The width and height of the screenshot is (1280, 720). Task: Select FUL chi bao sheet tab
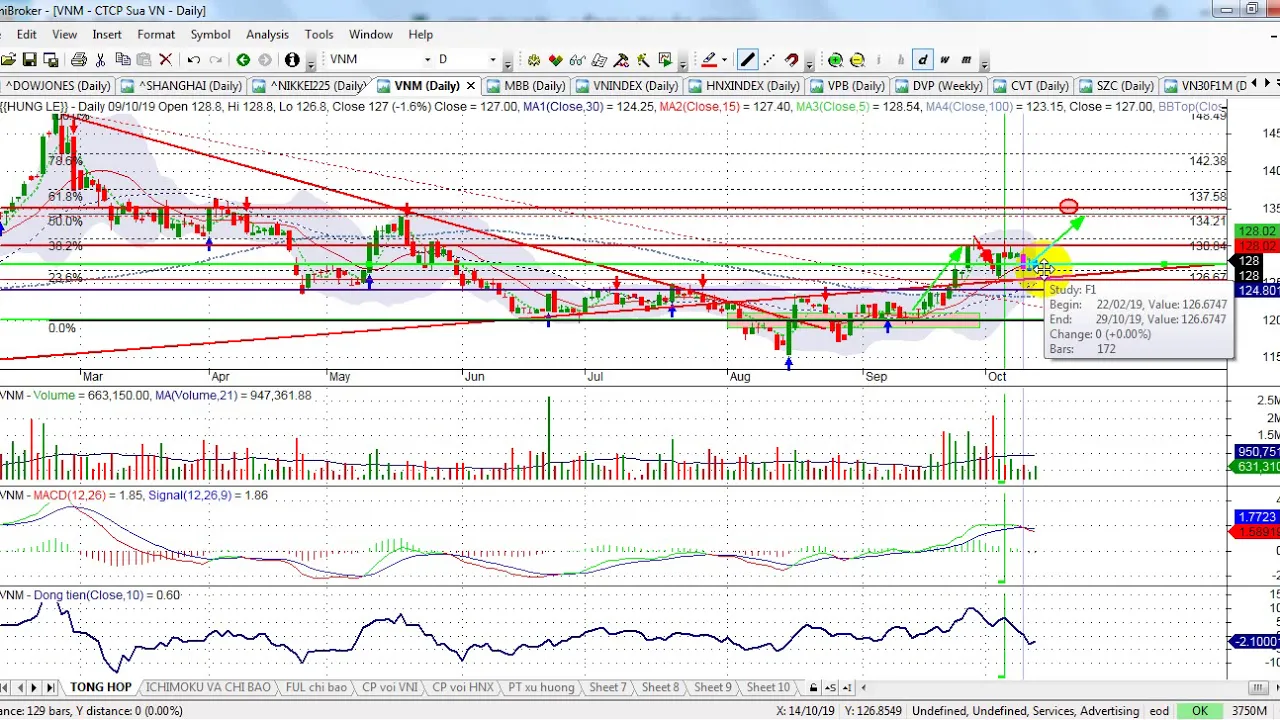pos(316,687)
